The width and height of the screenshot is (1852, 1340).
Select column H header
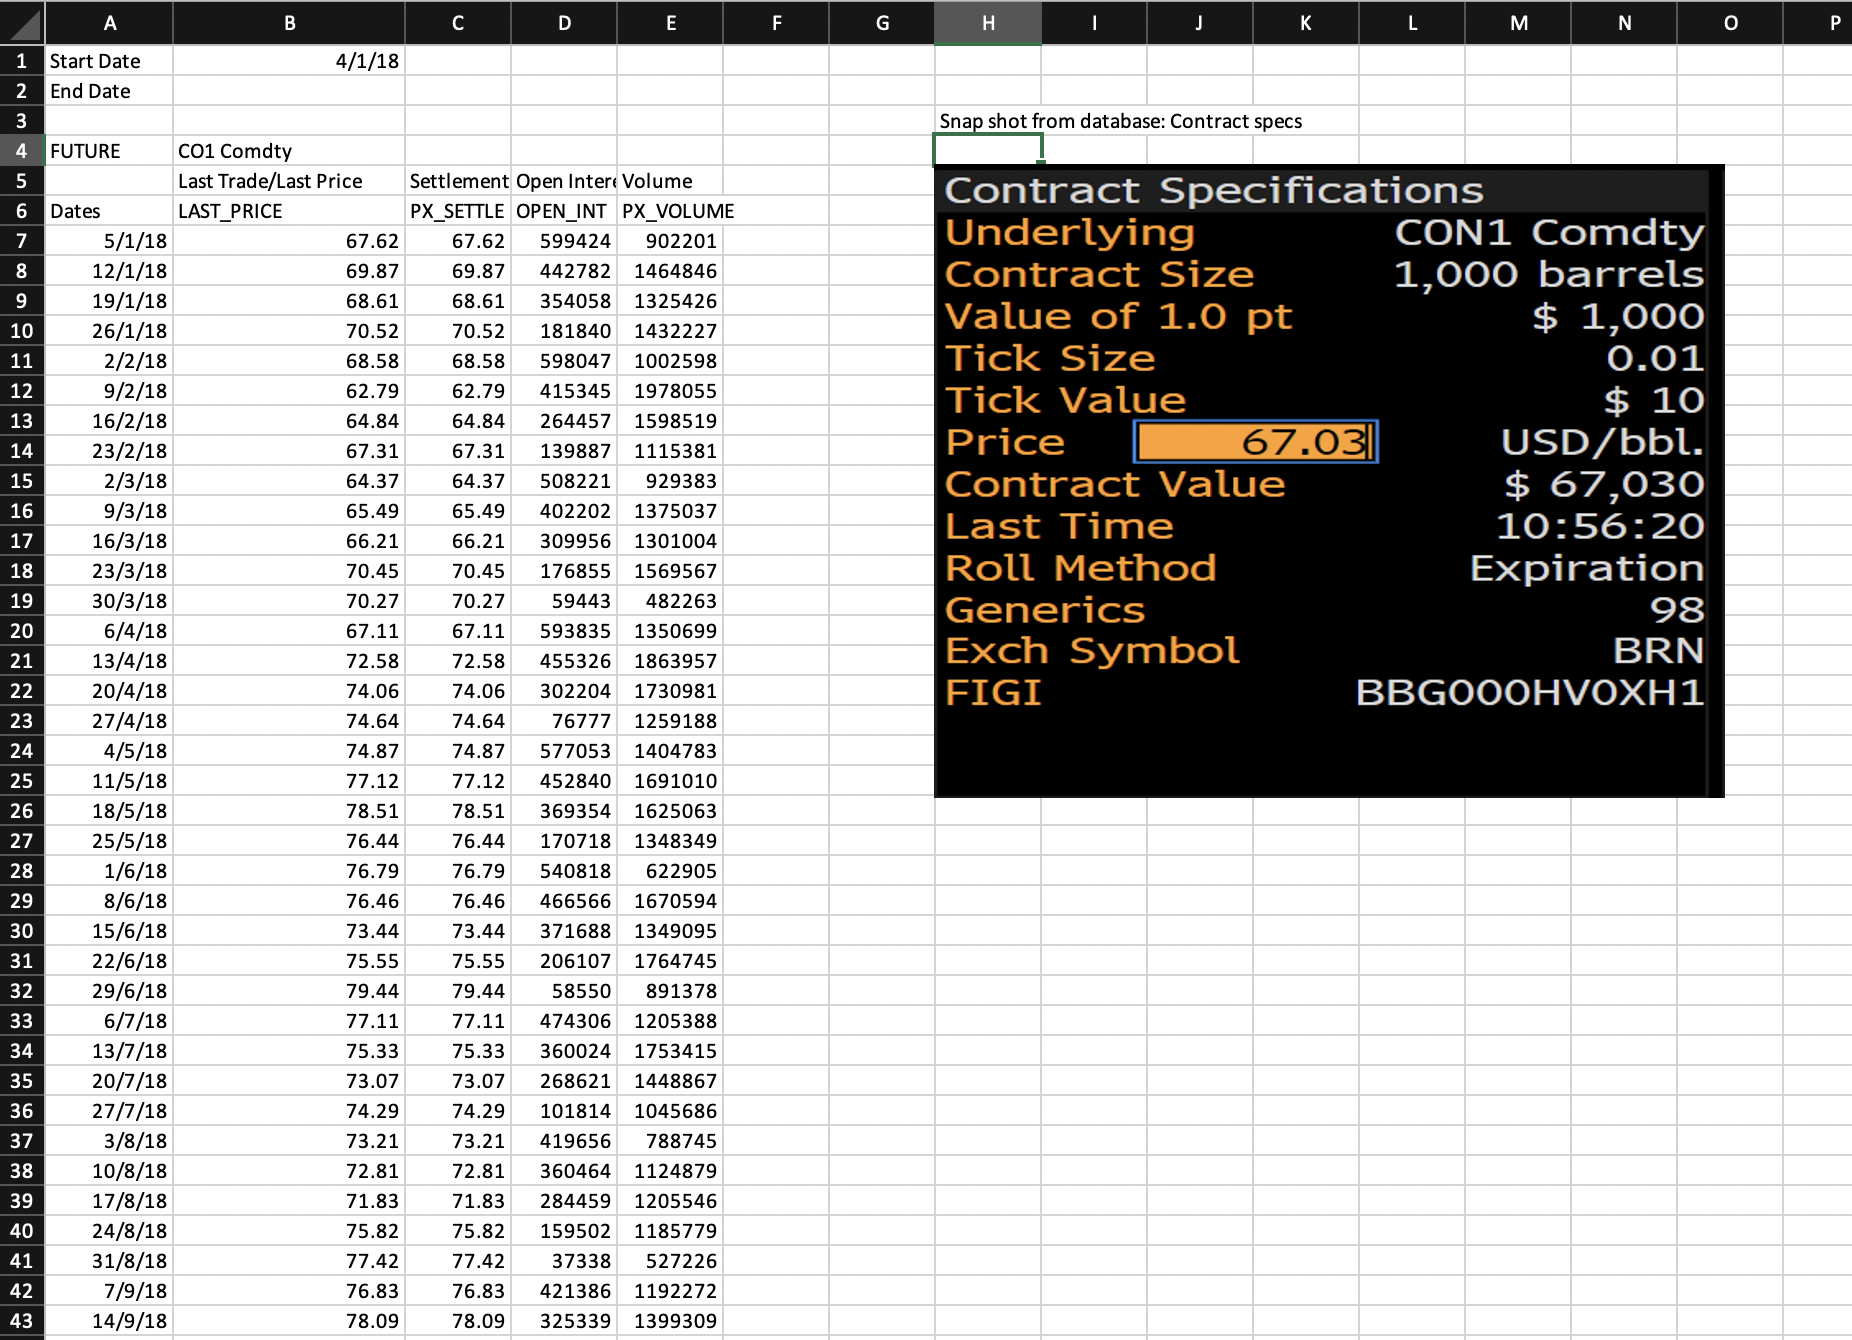(x=988, y=22)
